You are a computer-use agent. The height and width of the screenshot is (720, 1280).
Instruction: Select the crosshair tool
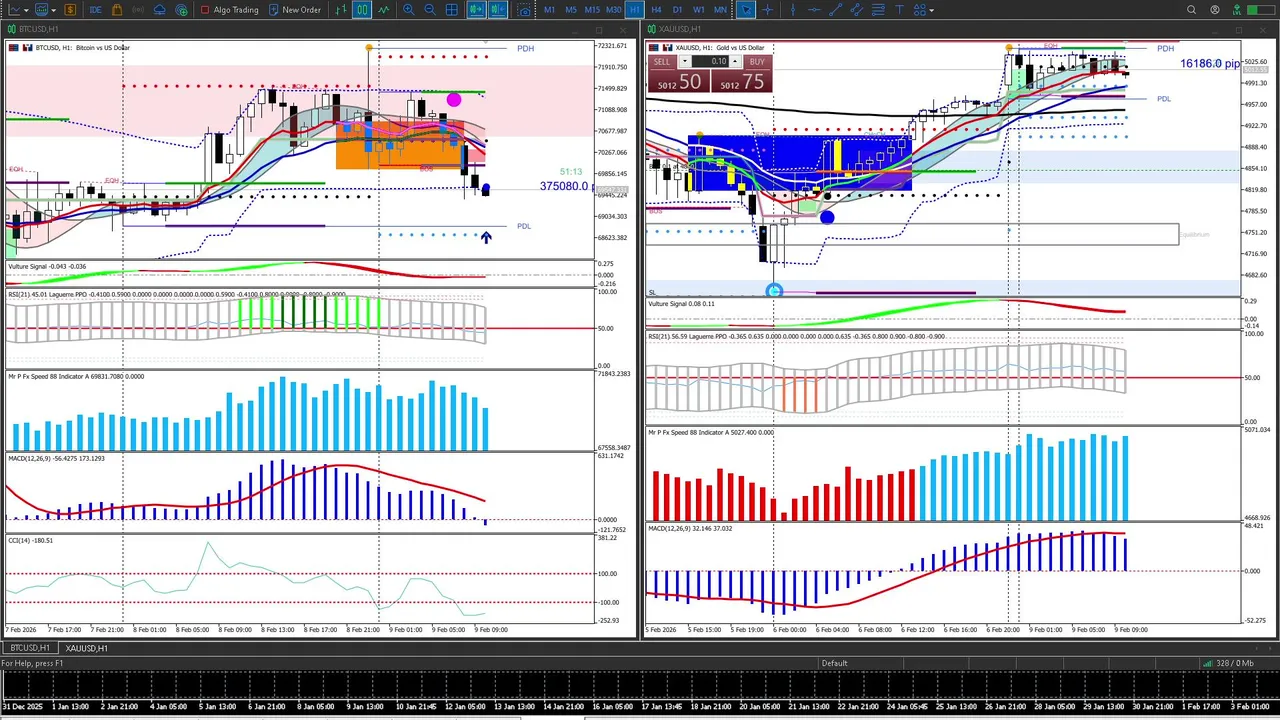coord(768,10)
